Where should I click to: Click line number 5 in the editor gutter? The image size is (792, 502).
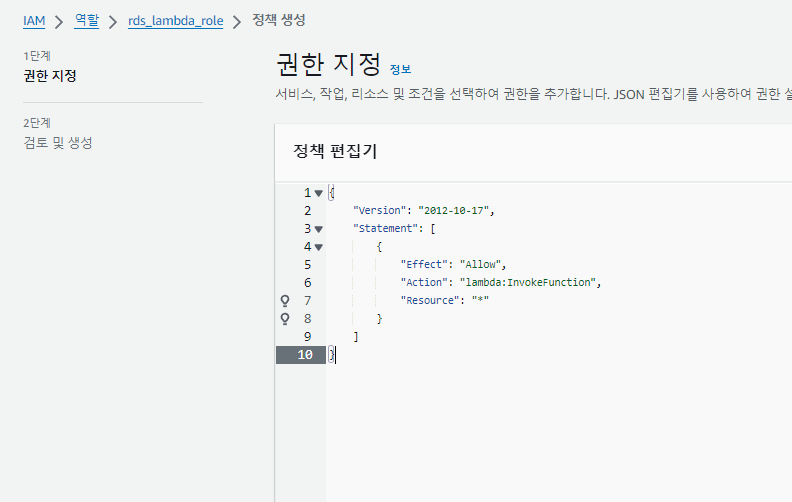coord(307,265)
